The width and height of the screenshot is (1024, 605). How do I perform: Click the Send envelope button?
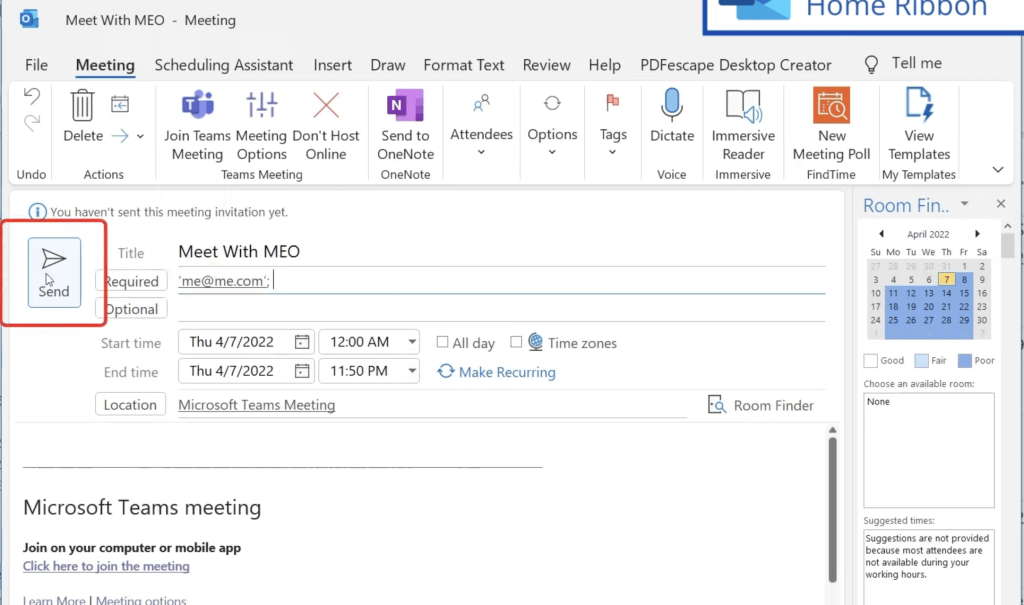coord(54,272)
